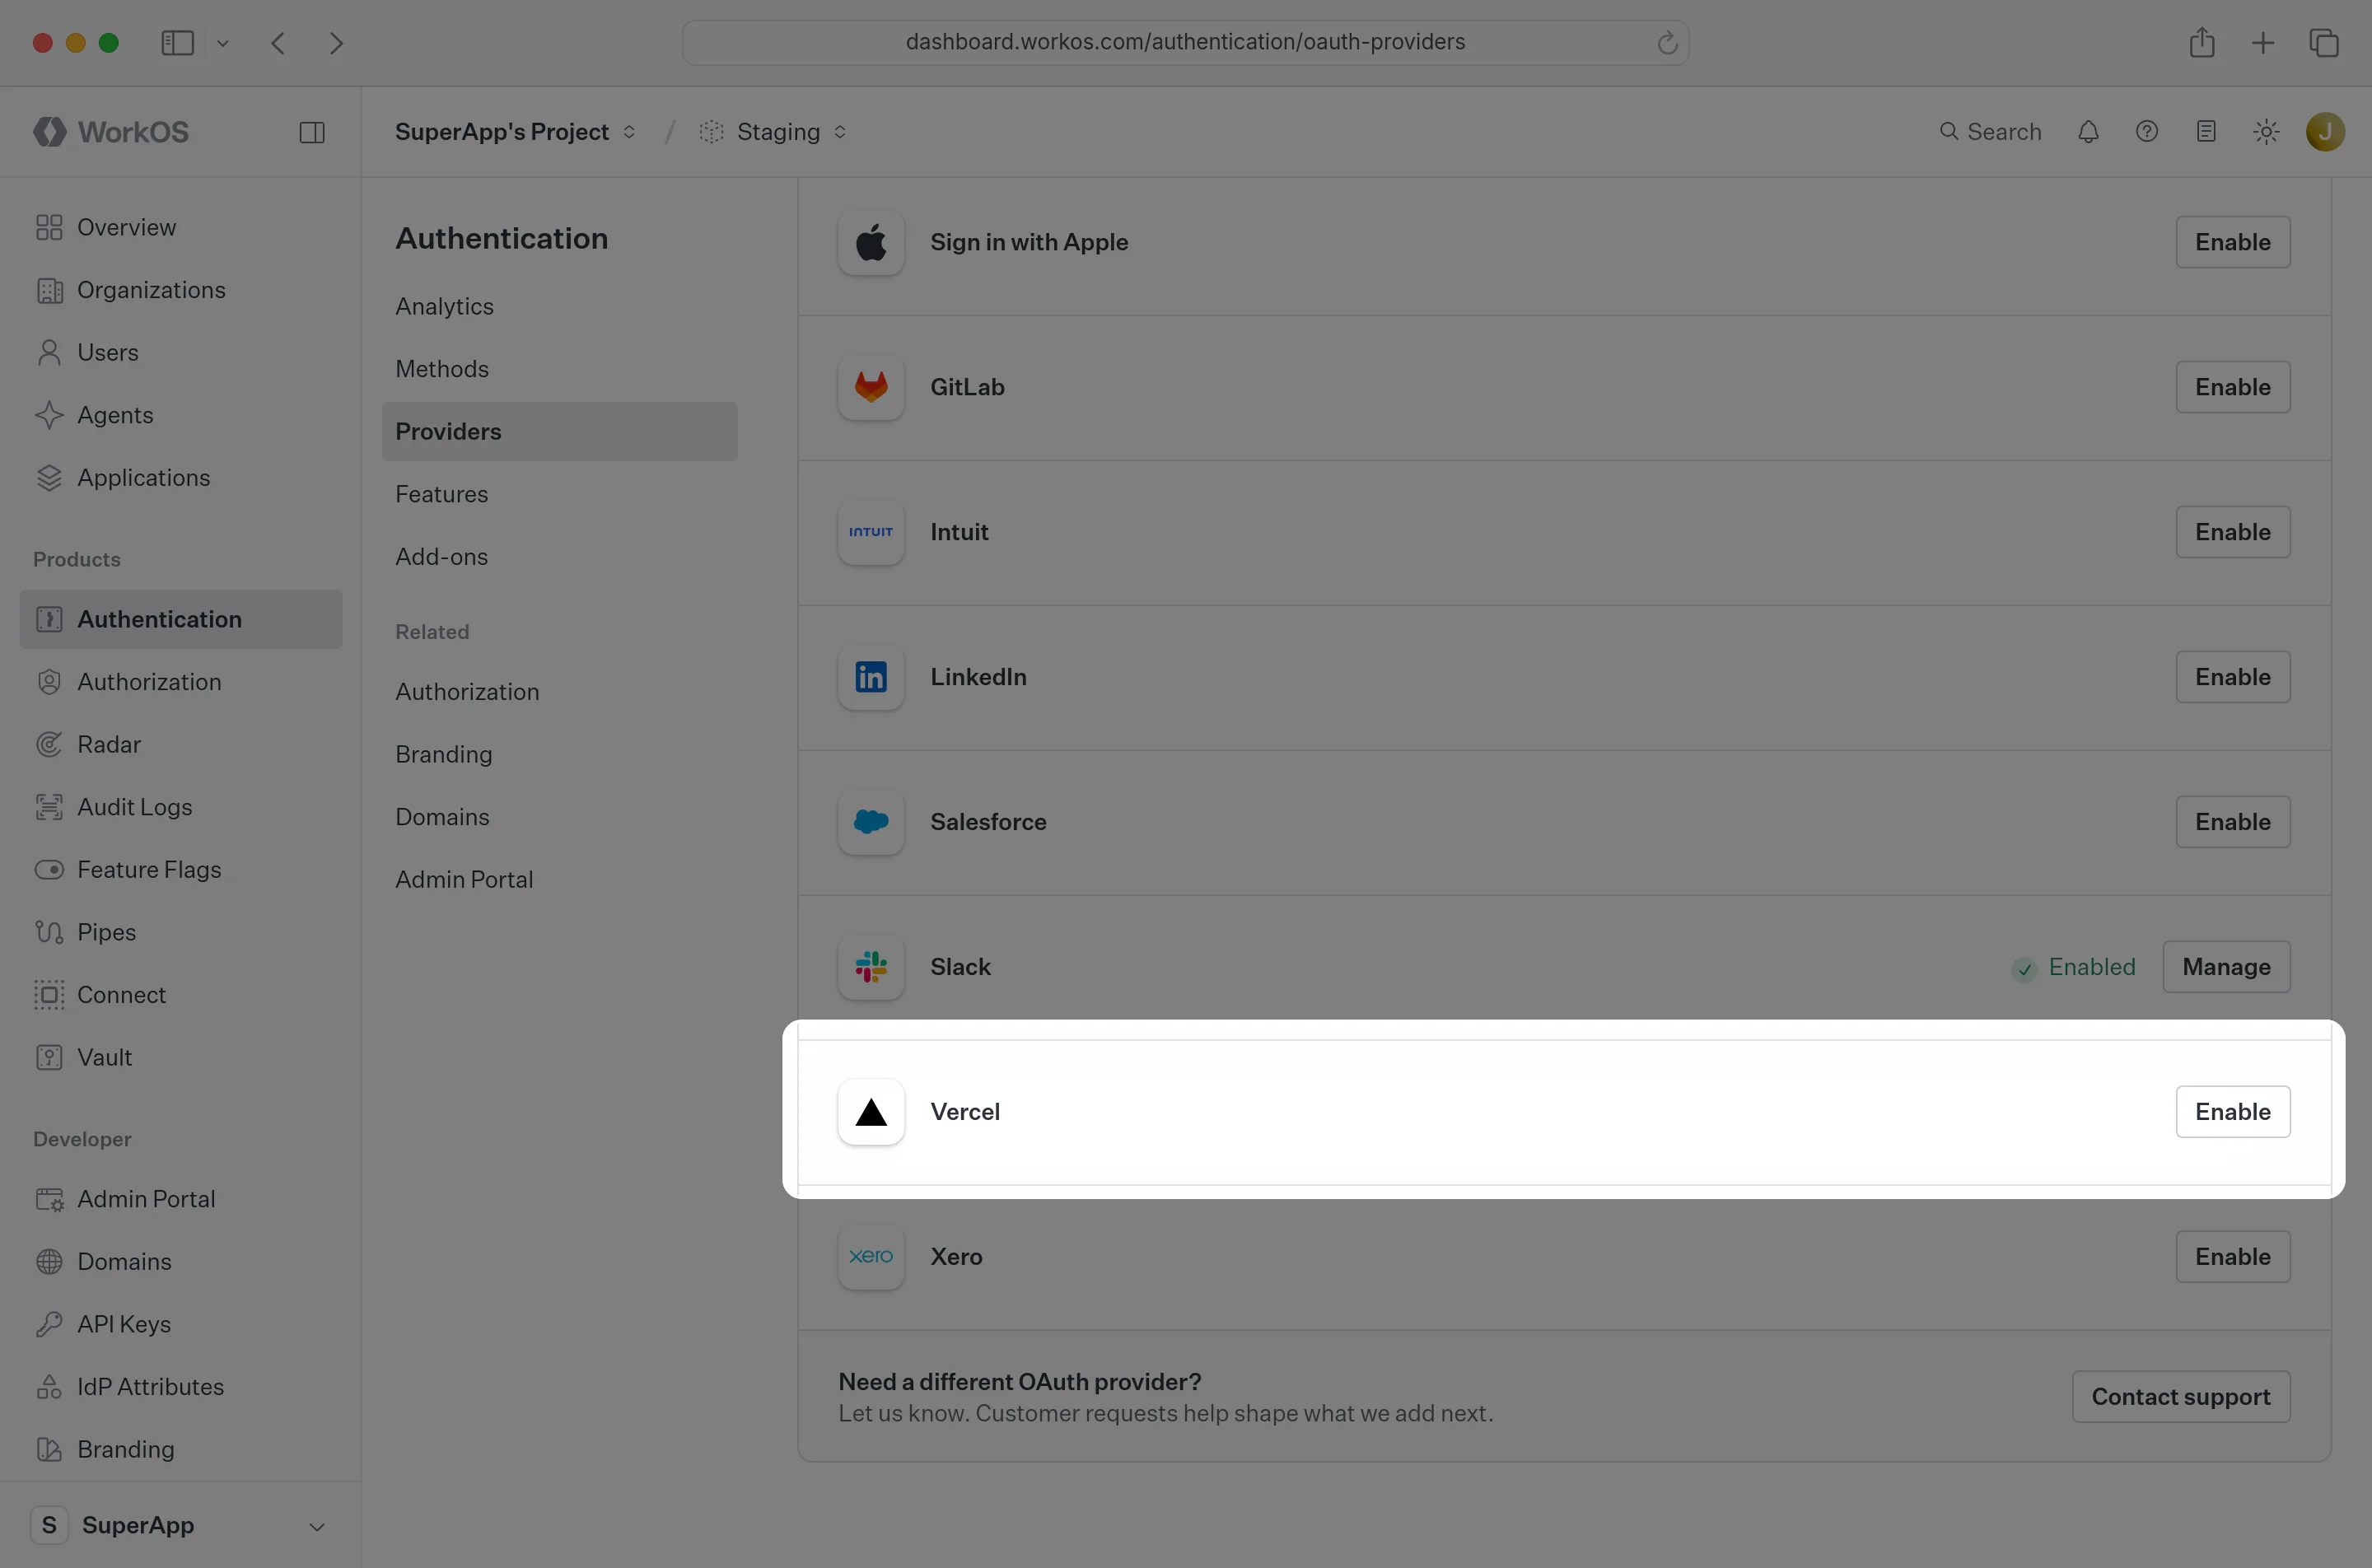Select Authentication under Products

coord(181,619)
